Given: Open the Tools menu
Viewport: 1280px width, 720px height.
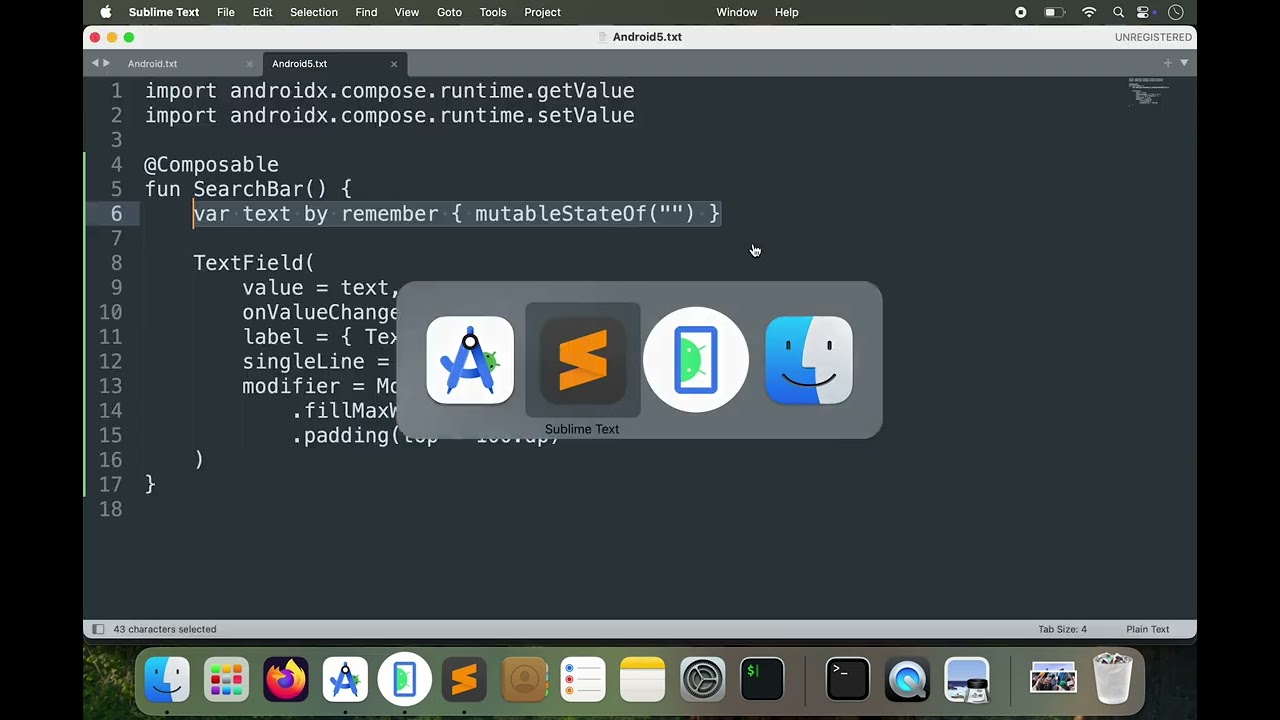Looking at the screenshot, I should click(493, 12).
